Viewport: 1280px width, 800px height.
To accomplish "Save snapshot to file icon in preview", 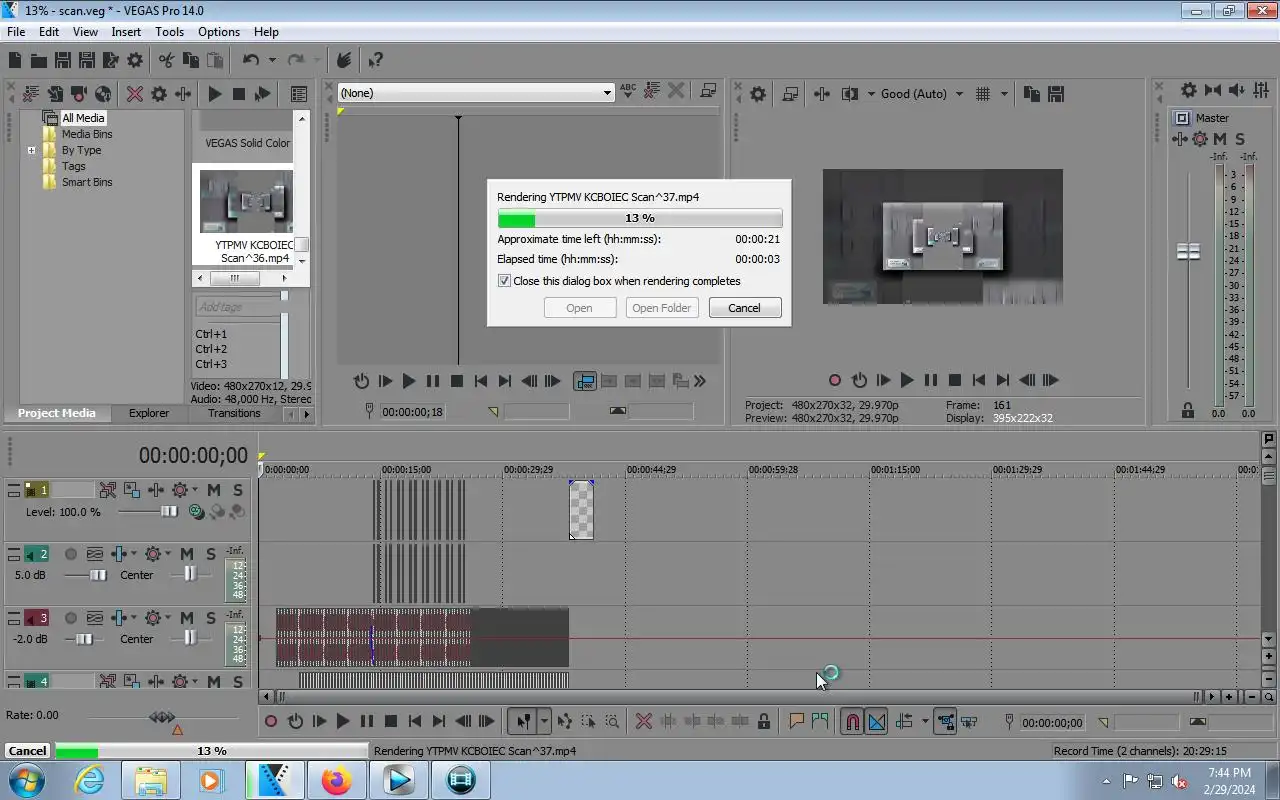I will click(1056, 94).
